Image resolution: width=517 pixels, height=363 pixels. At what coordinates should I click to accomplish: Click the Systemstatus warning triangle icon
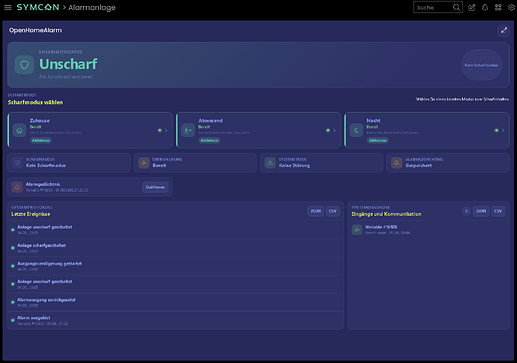click(x=270, y=163)
